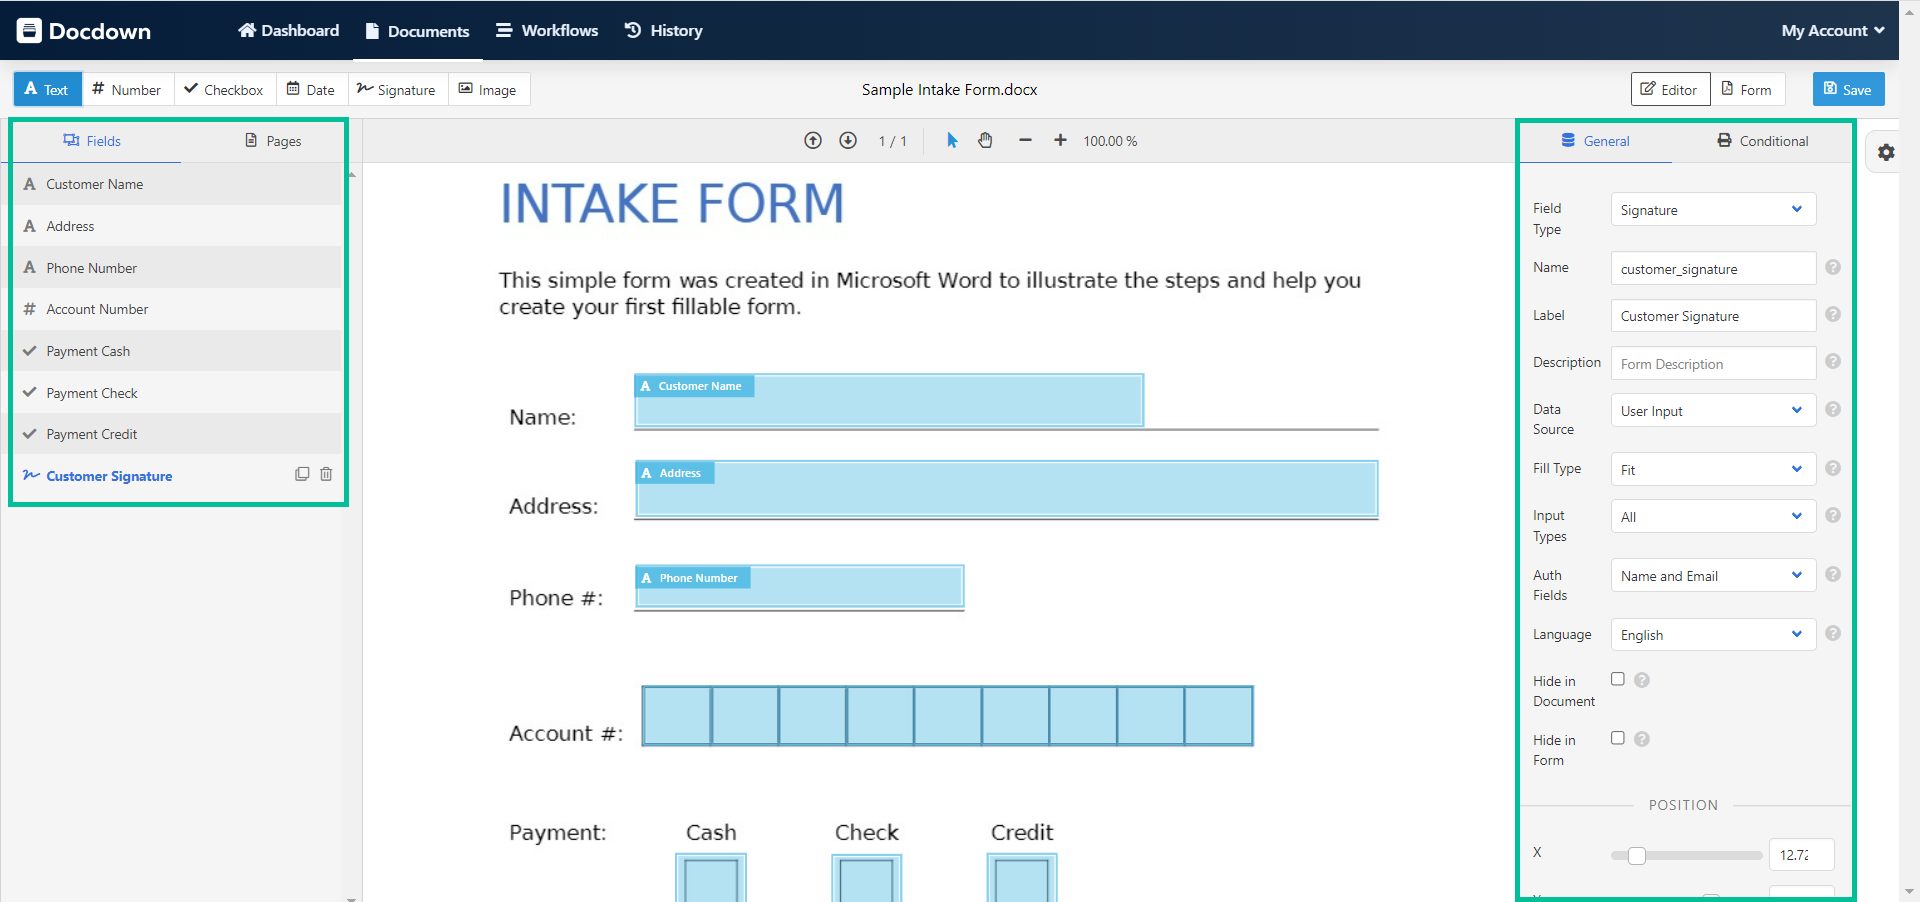Zoom in with the plus icon

1060,141
